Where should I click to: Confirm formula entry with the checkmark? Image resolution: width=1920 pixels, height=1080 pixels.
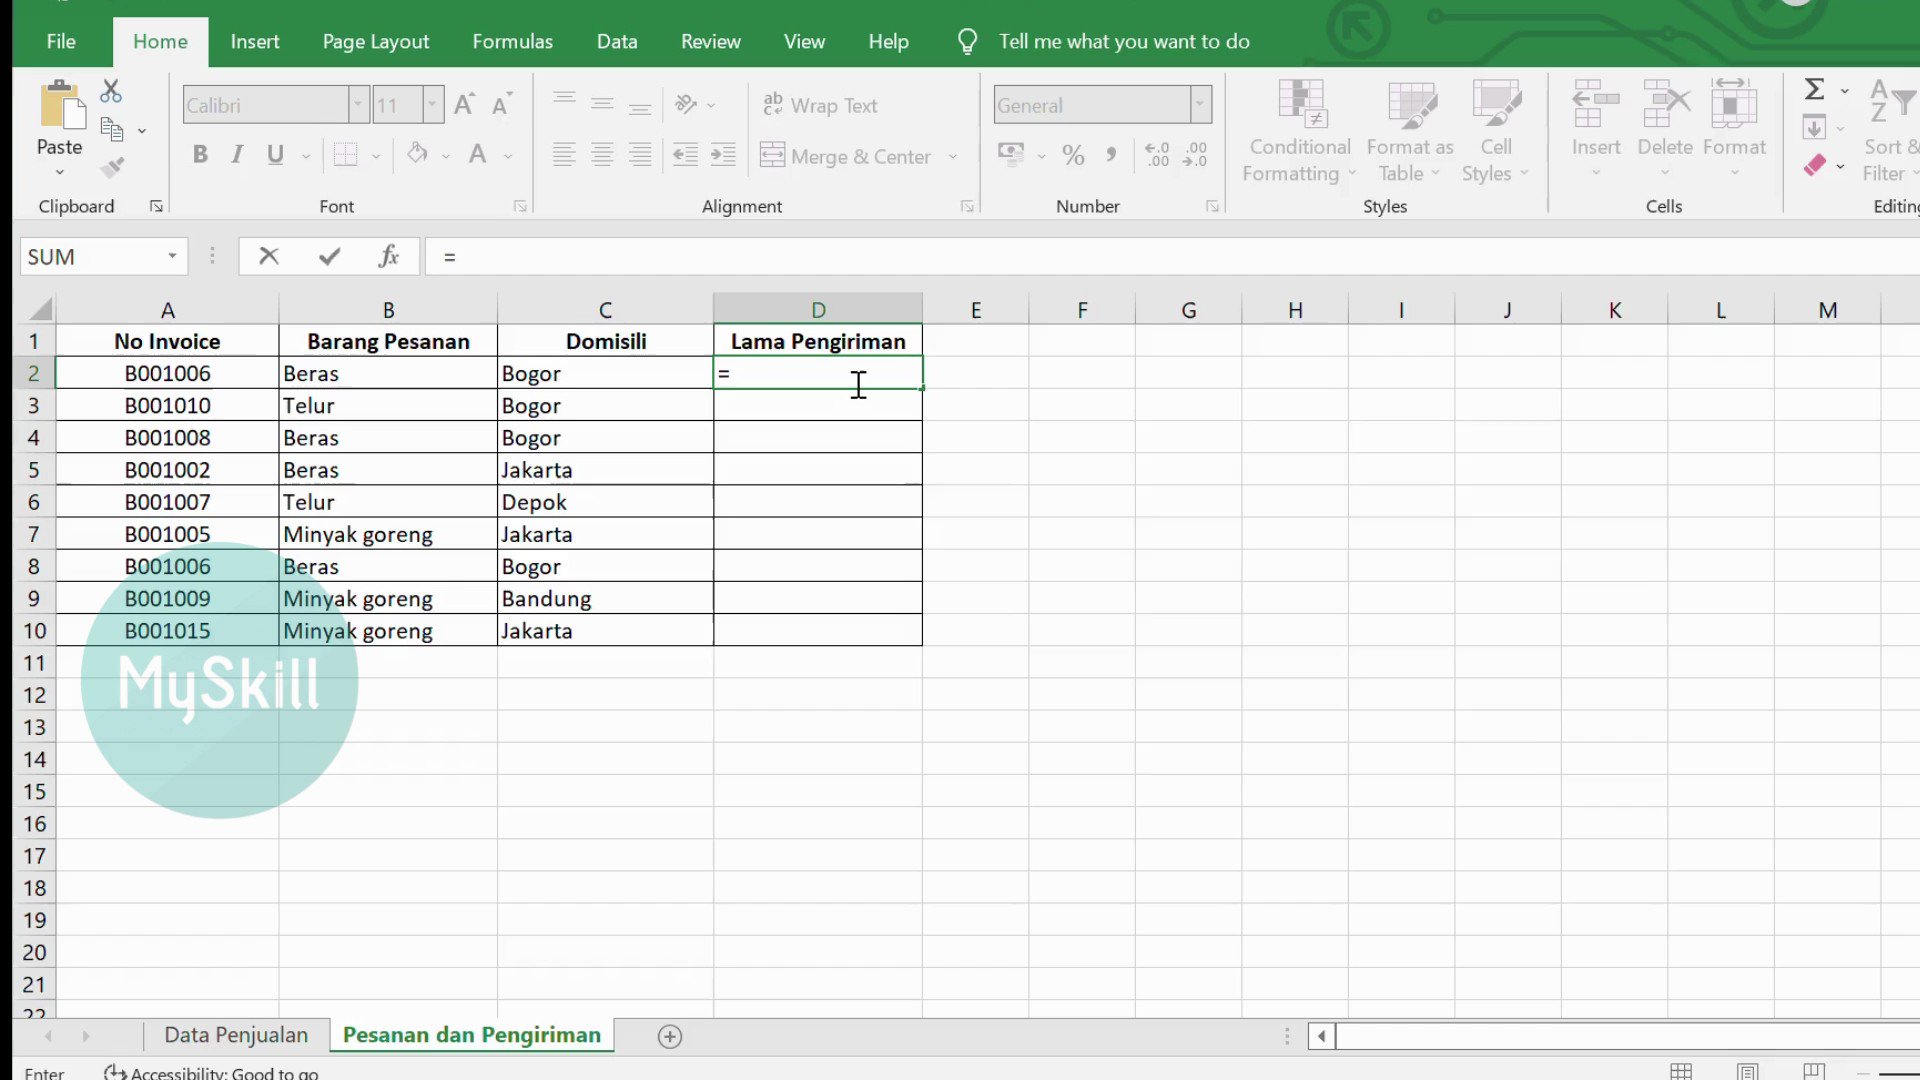click(329, 256)
